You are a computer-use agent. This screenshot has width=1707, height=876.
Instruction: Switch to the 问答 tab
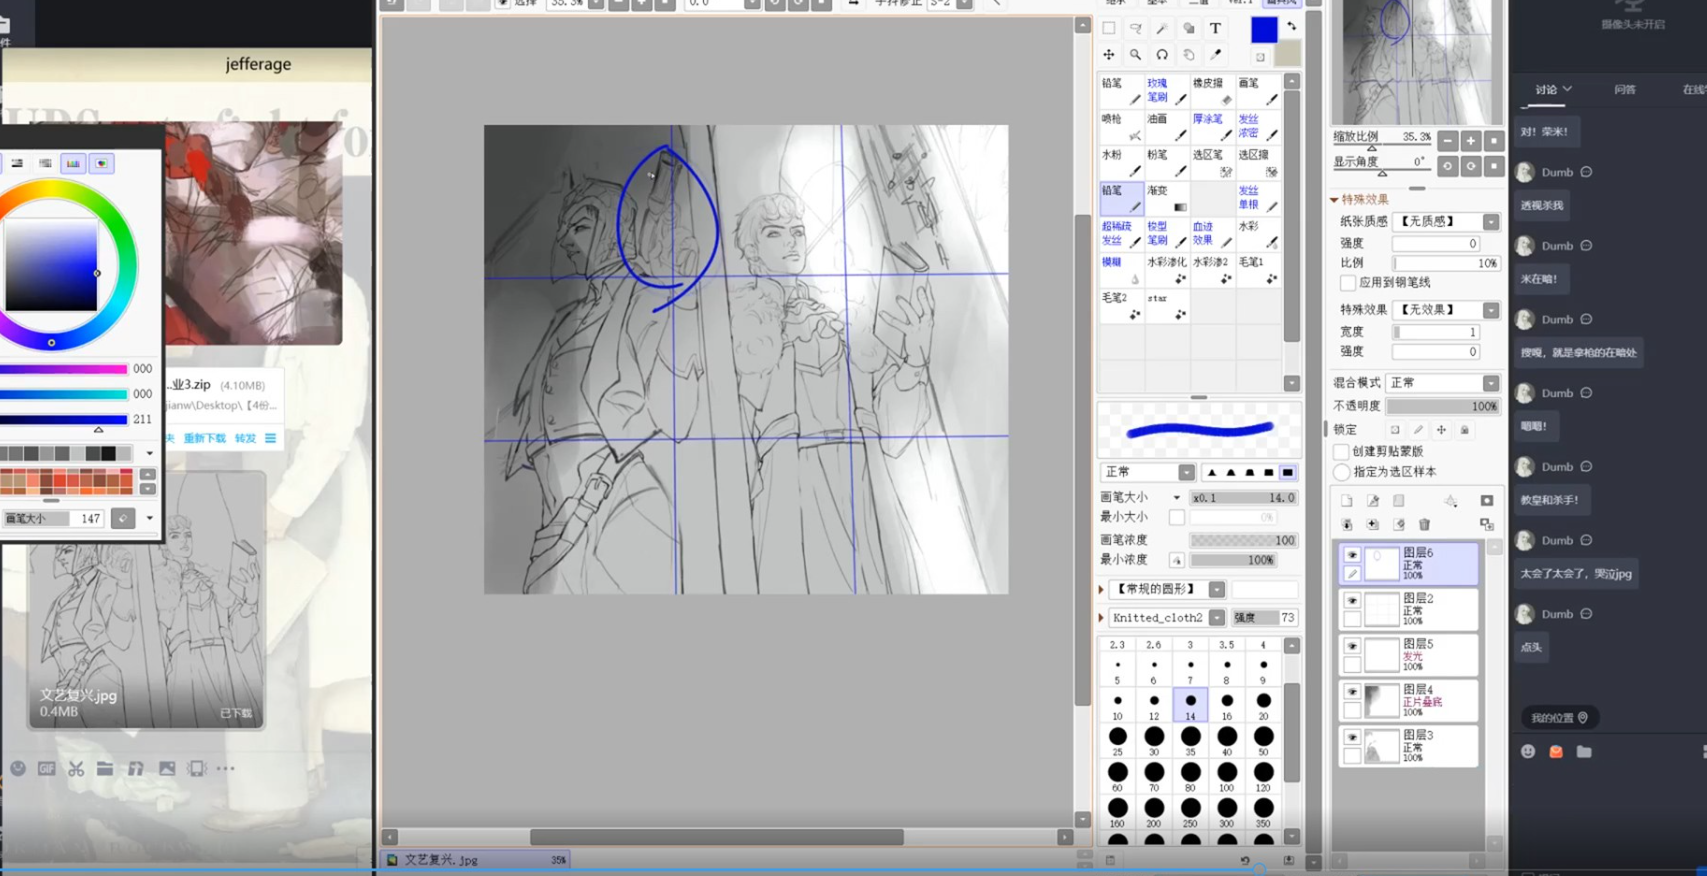1624,90
